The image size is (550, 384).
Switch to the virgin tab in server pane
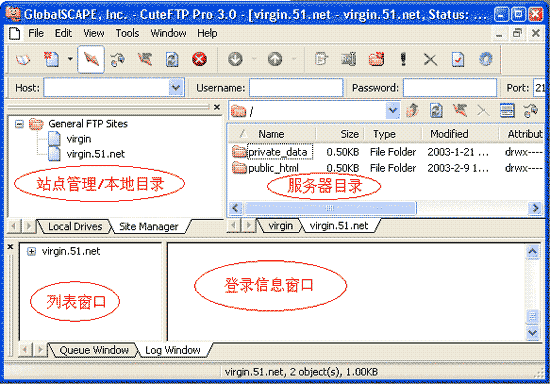click(281, 225)
